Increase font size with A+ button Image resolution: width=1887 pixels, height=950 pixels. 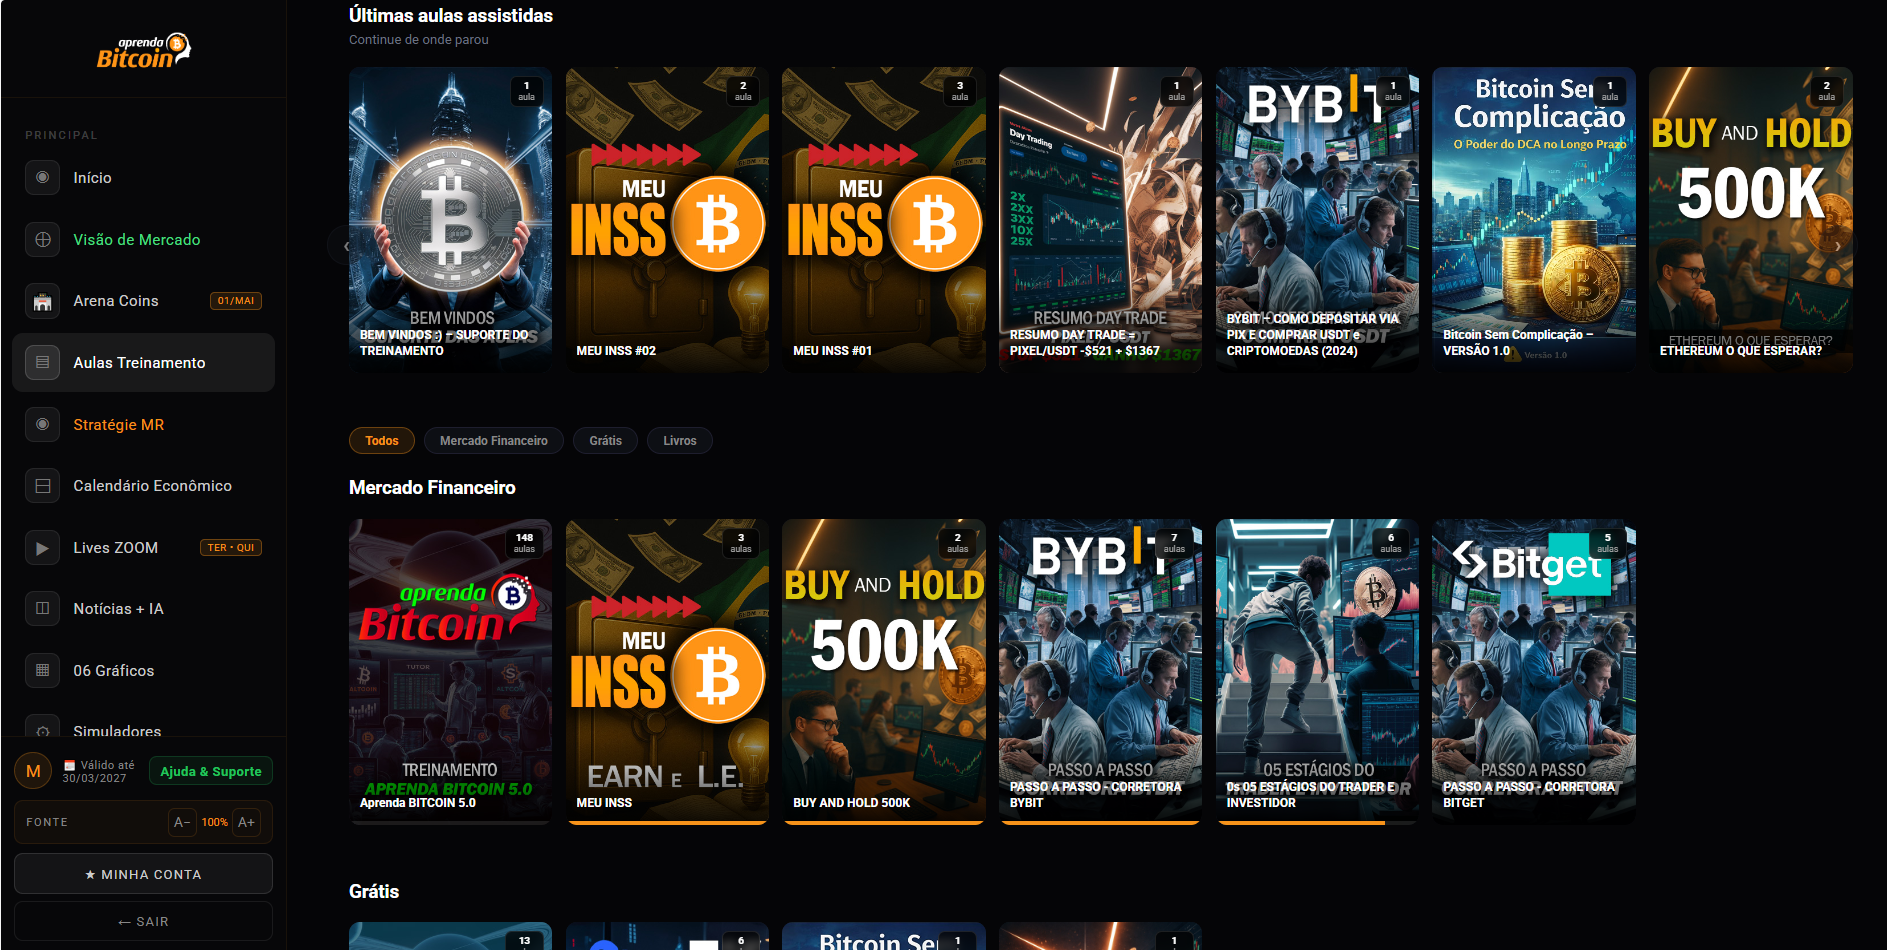coord(246,822)
